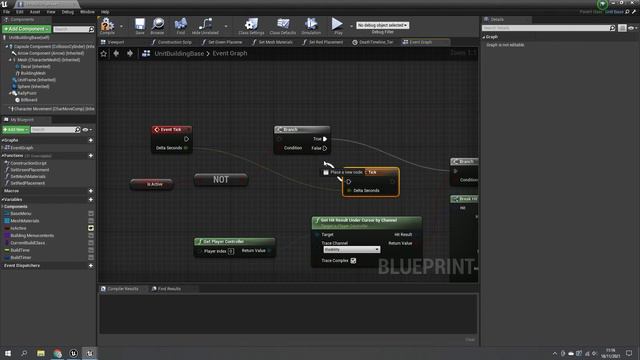The width and height of the screenshot is (640, 360).
Task: Compile the blueprint with the Compile icon
Action: point(107,25)
